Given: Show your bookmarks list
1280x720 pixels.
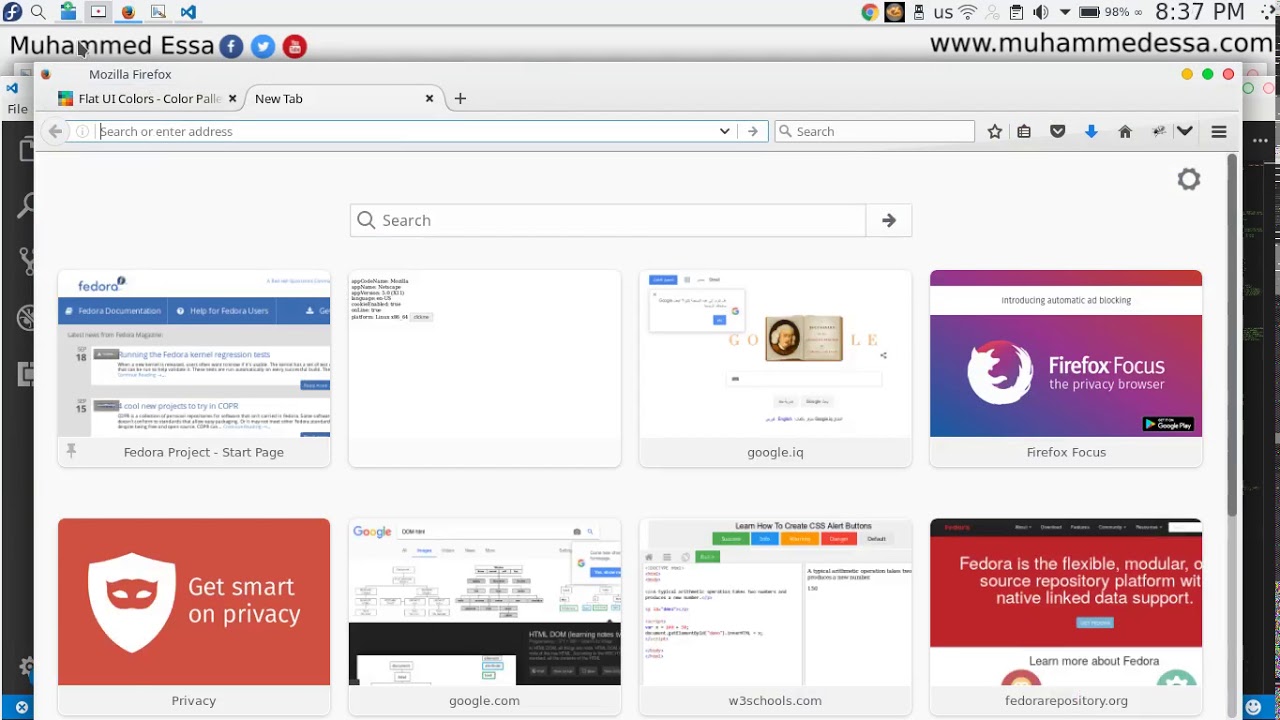Looking at the screenshot, I should coord(1024,131).
